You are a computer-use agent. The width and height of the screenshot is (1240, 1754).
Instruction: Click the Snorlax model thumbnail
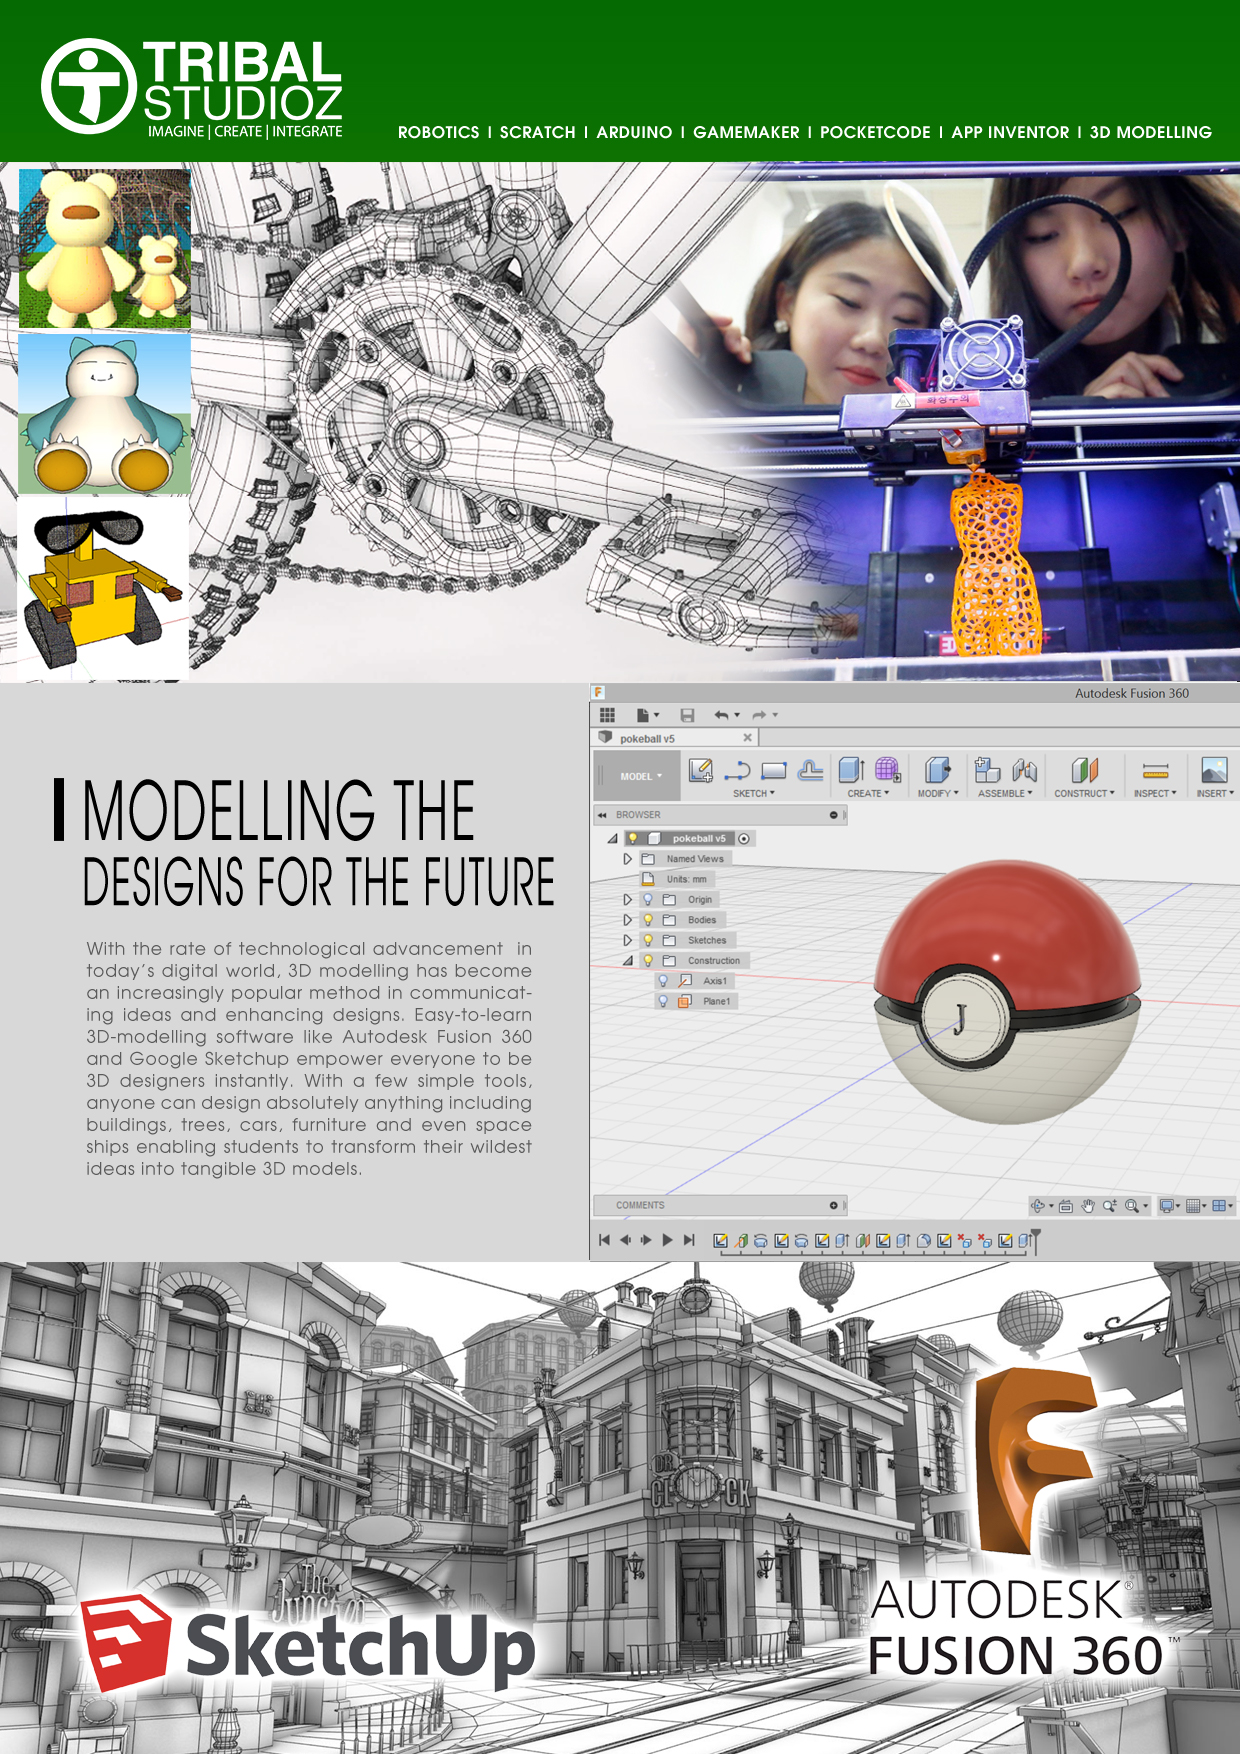click(x=104, y=413)
